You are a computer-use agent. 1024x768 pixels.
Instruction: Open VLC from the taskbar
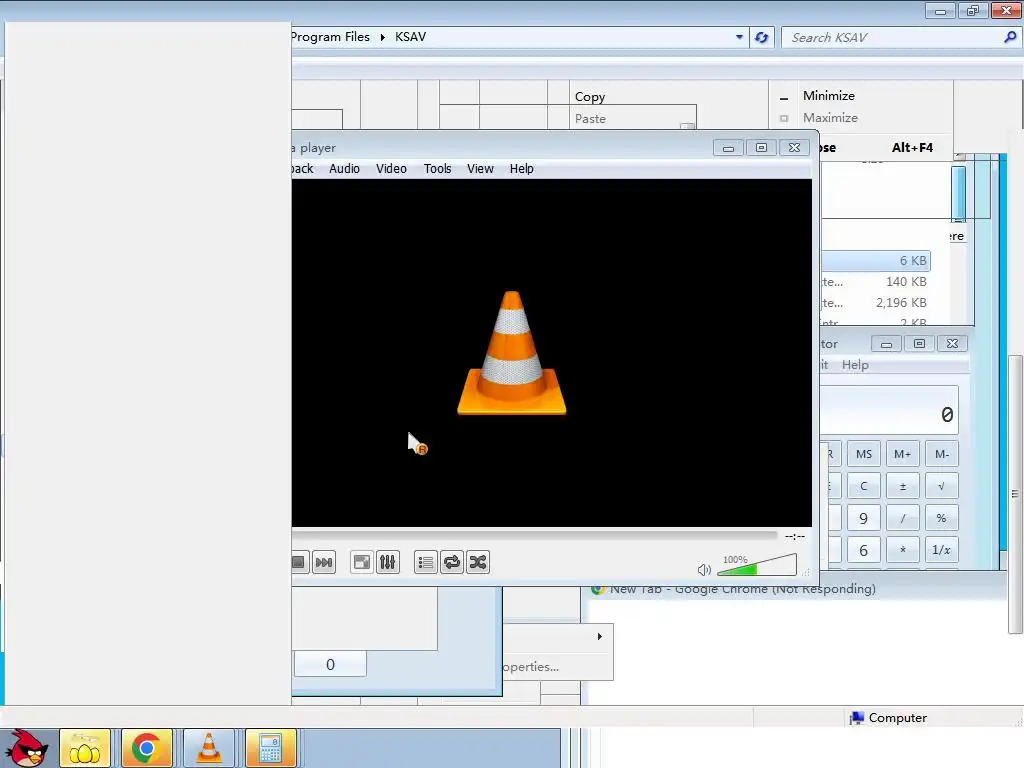[208, 748]
